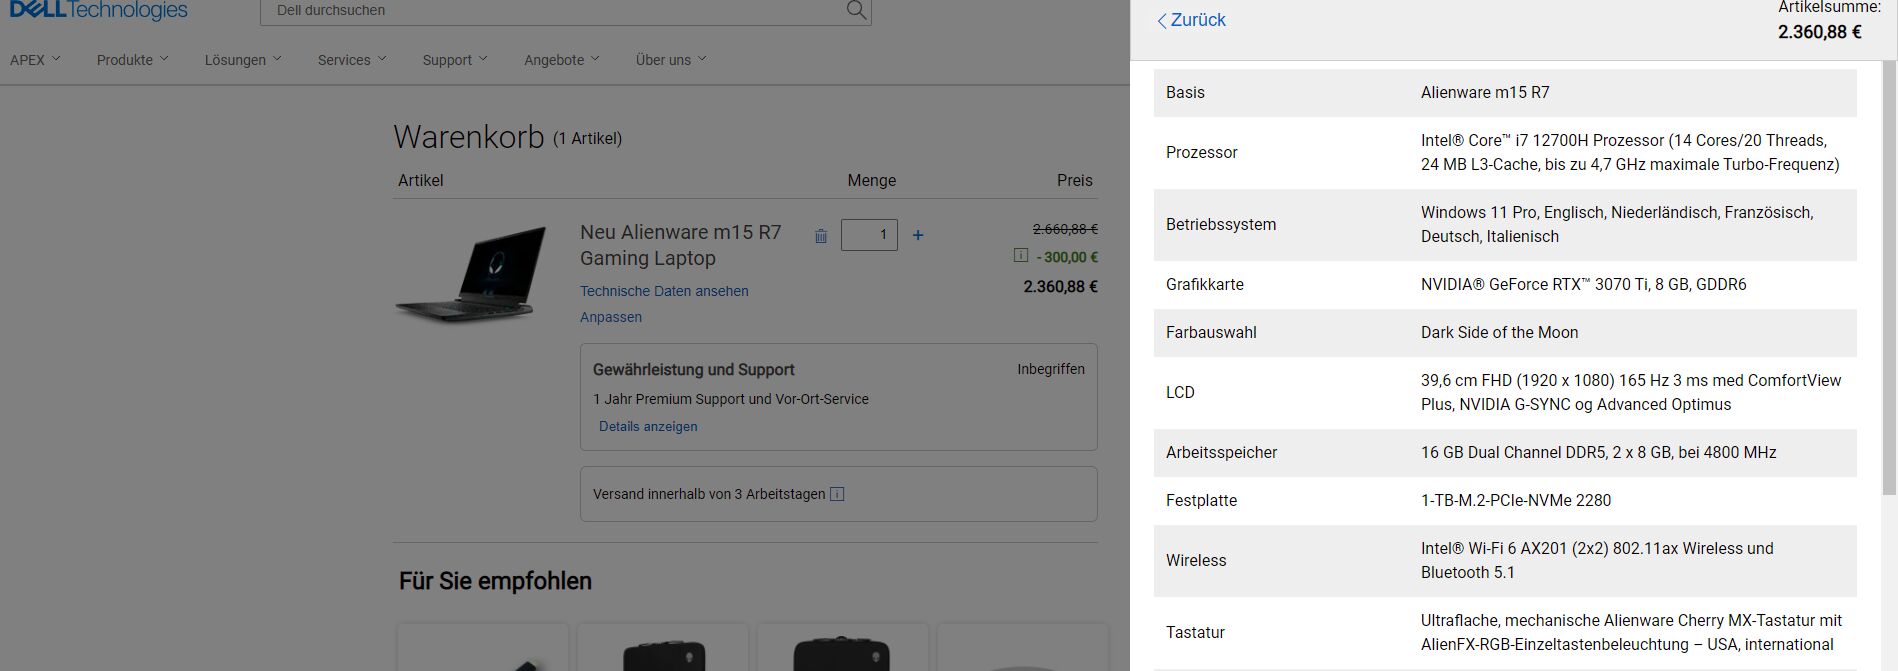Click the search magnifier icon
Image resolution: width=1898 pixels, height=671 pixels.
coord(856,10)
